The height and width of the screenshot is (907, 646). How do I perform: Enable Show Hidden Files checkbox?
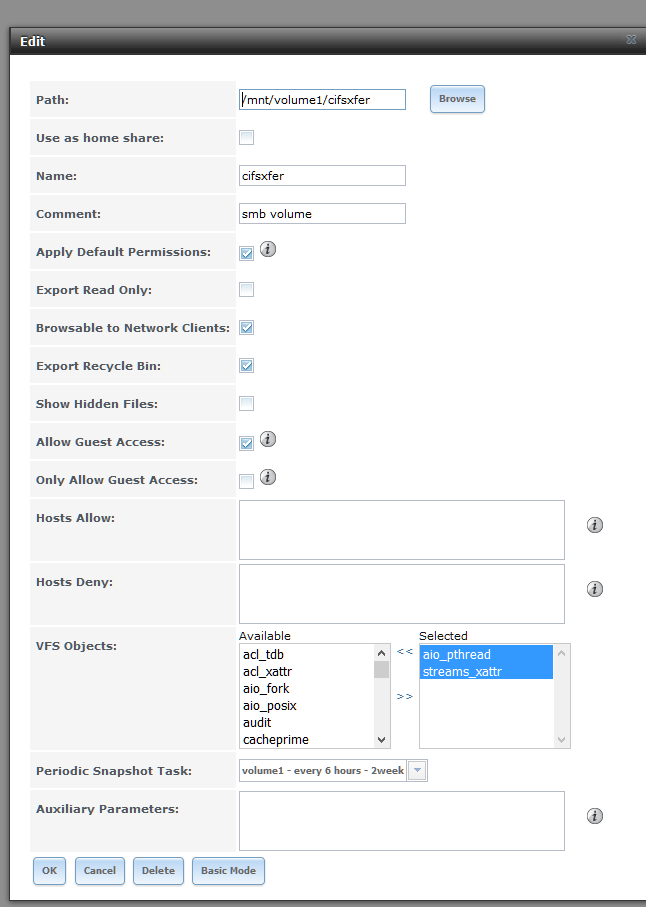(x=246, y=403)
